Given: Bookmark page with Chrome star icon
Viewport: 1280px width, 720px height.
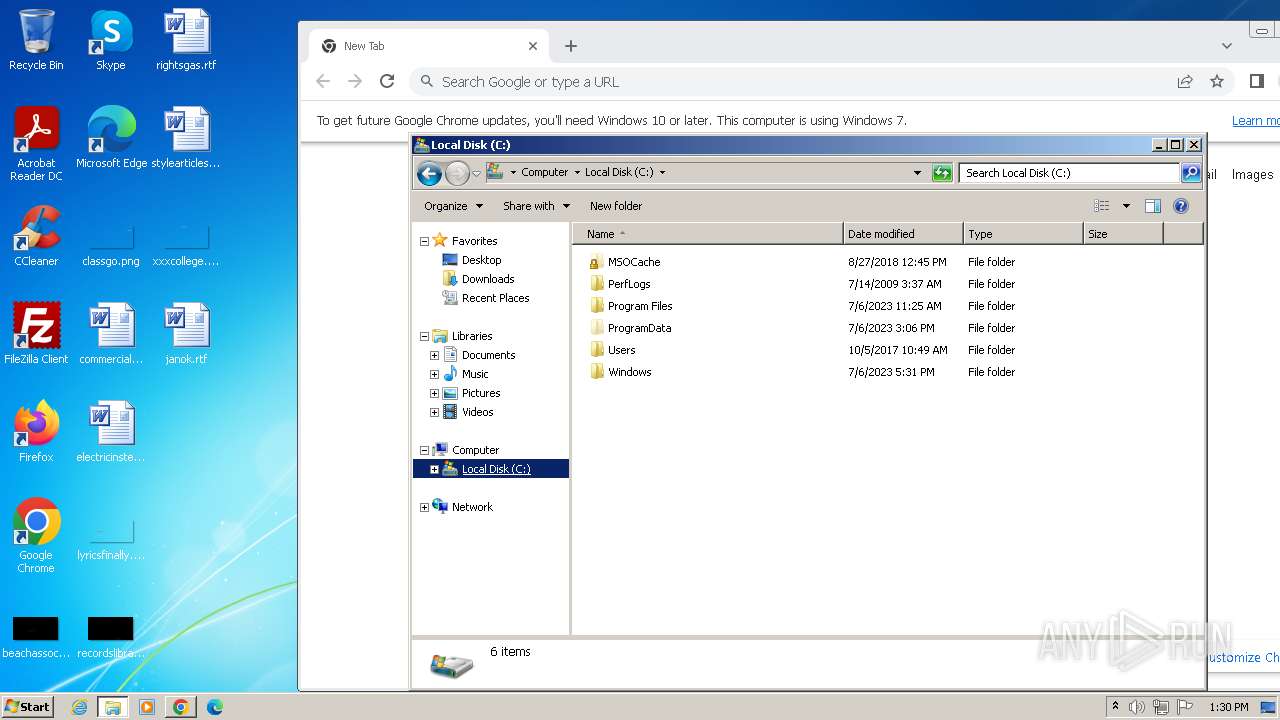Looking at the screenshot, I should pyautogui.click(x=1217, y=82).
